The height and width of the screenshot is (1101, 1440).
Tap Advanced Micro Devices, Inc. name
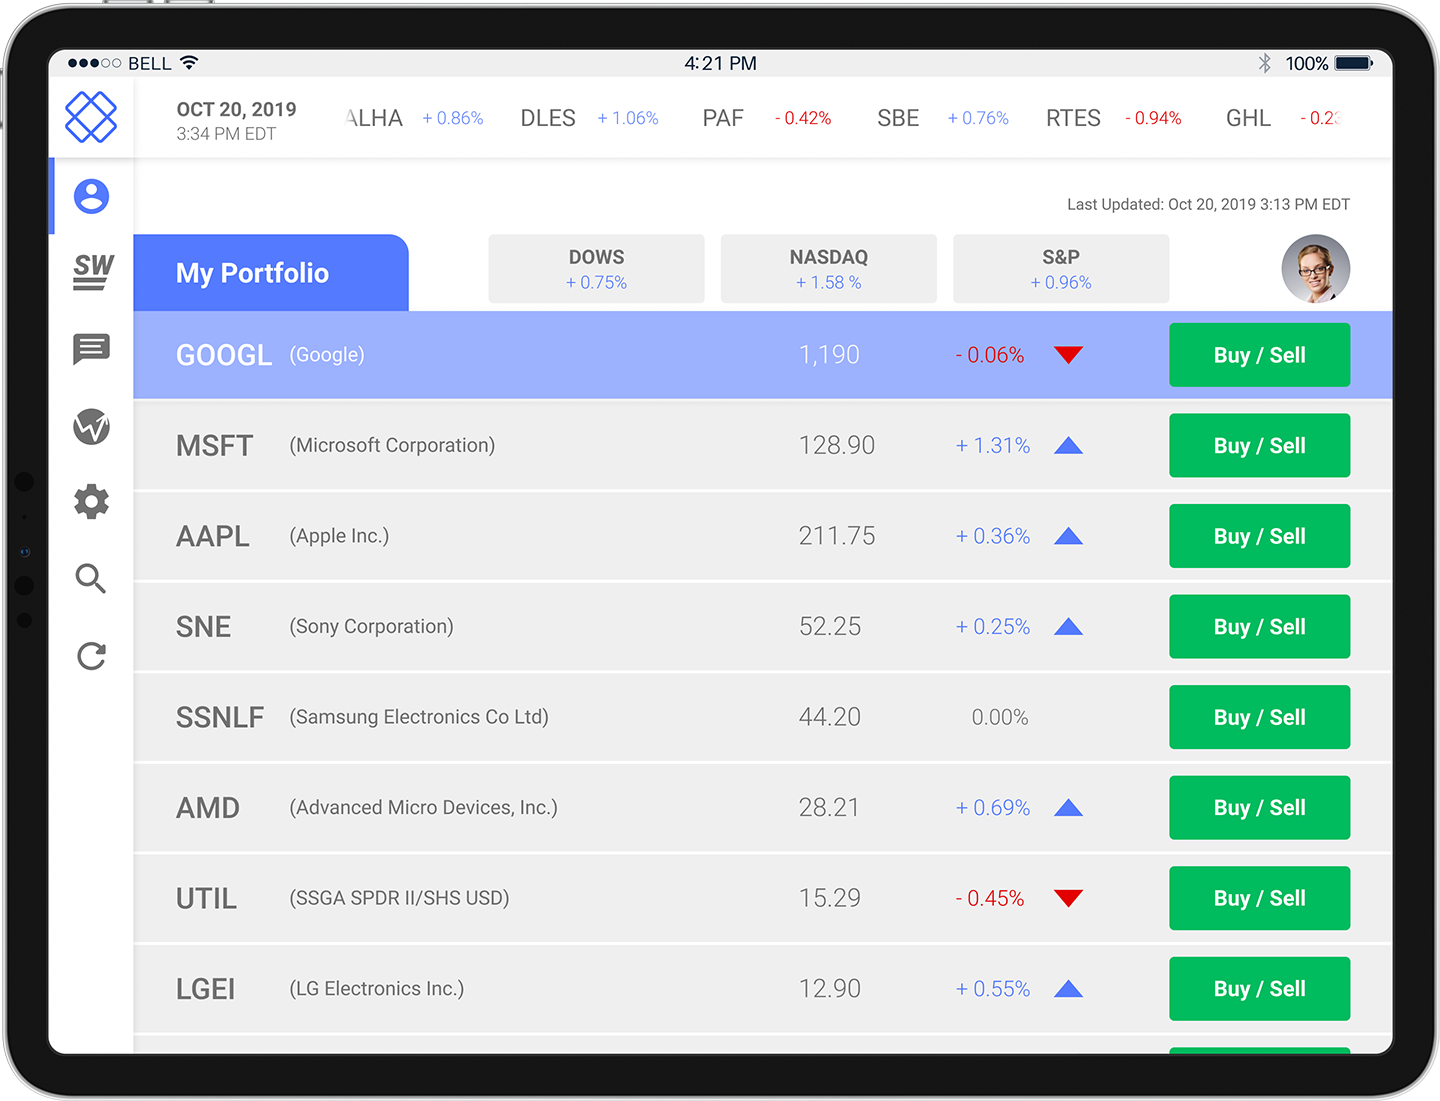point(423,807)
